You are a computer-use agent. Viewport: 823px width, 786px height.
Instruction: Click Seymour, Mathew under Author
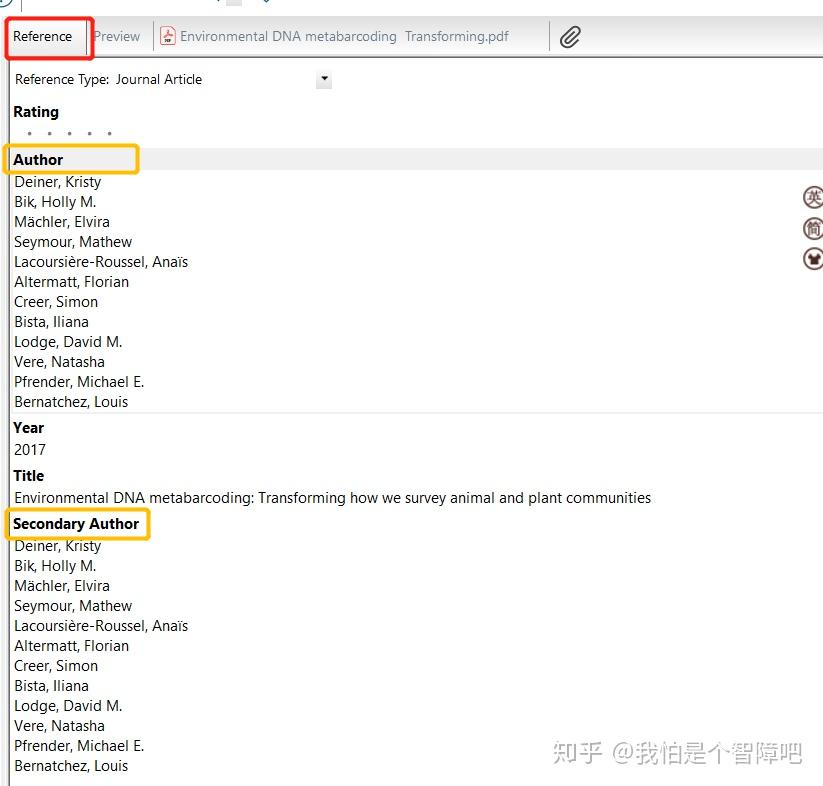(73, 242)
